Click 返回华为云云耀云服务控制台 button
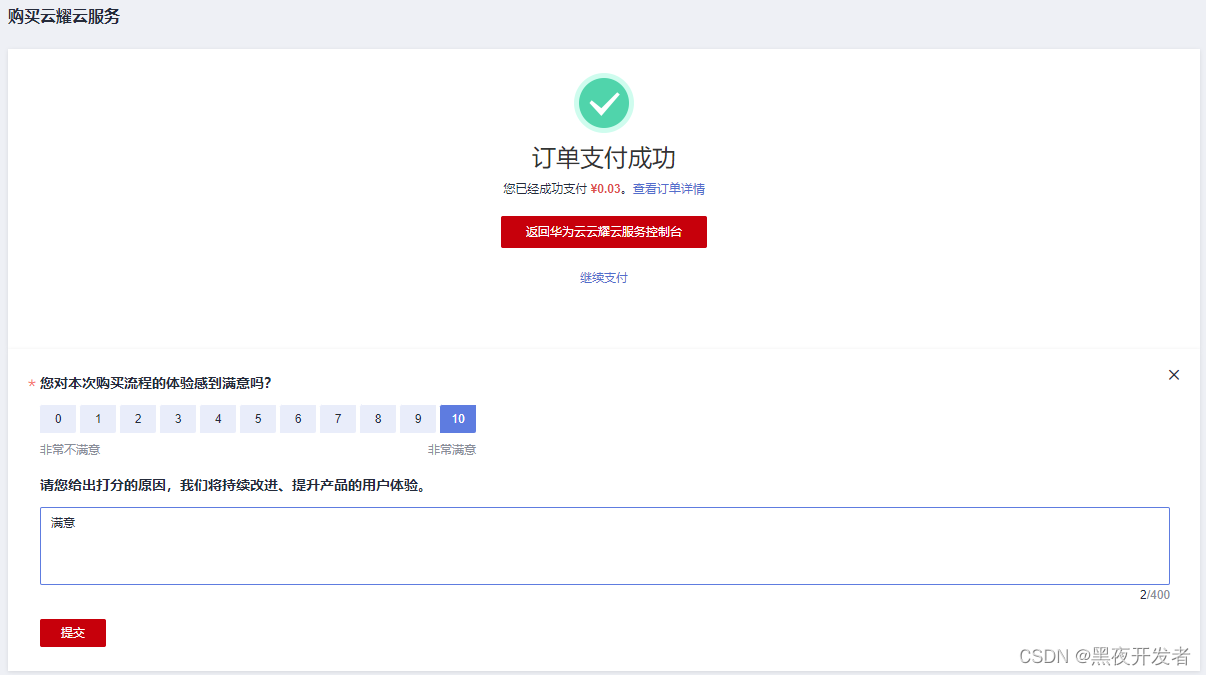1206x675 pixels. [x=604, y=232]
